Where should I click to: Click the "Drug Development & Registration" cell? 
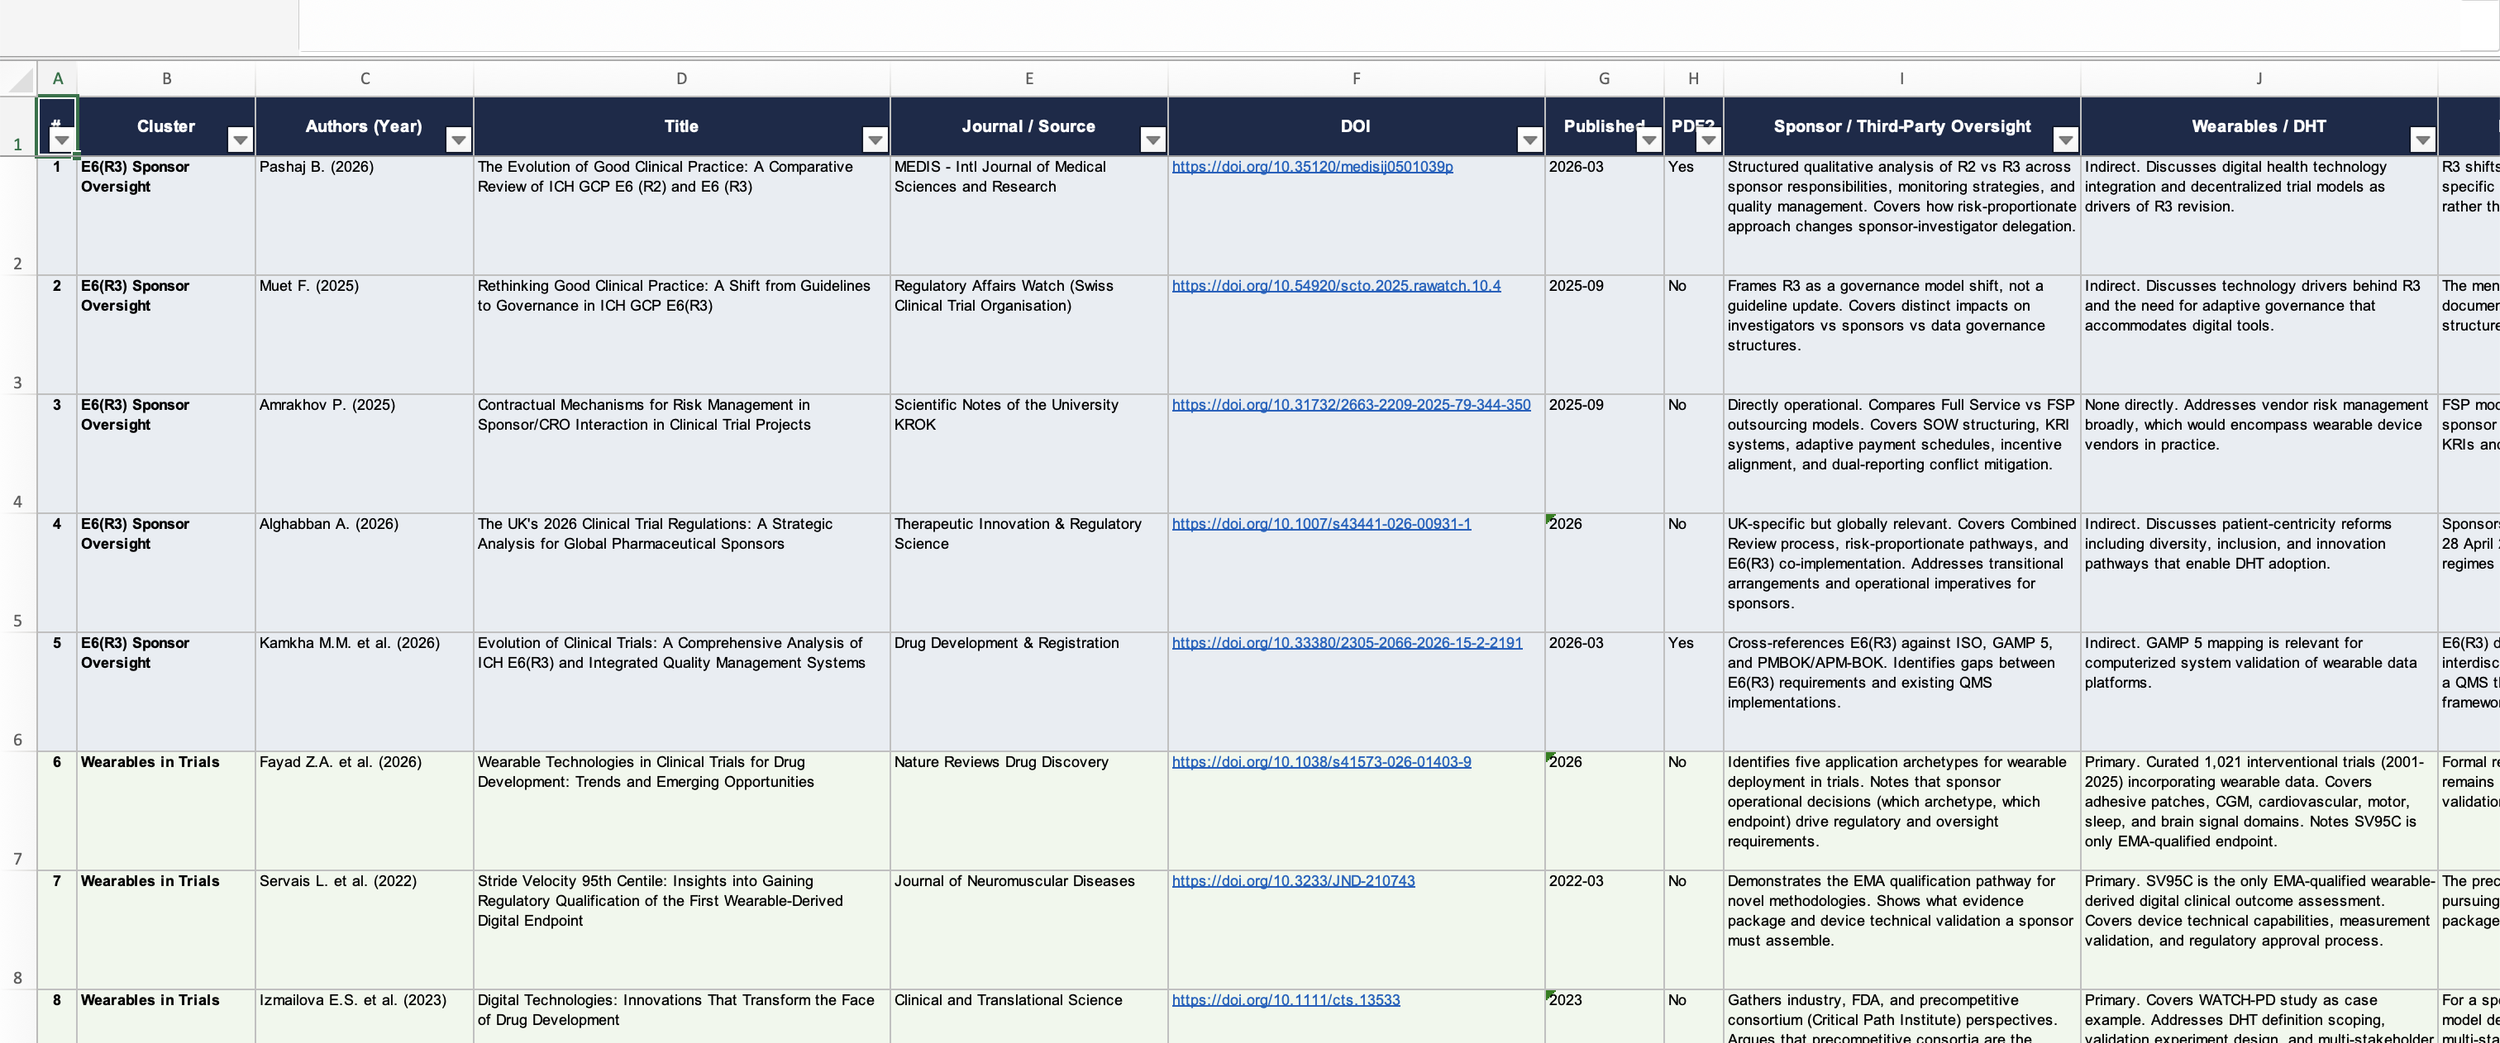pos(1029,691)
